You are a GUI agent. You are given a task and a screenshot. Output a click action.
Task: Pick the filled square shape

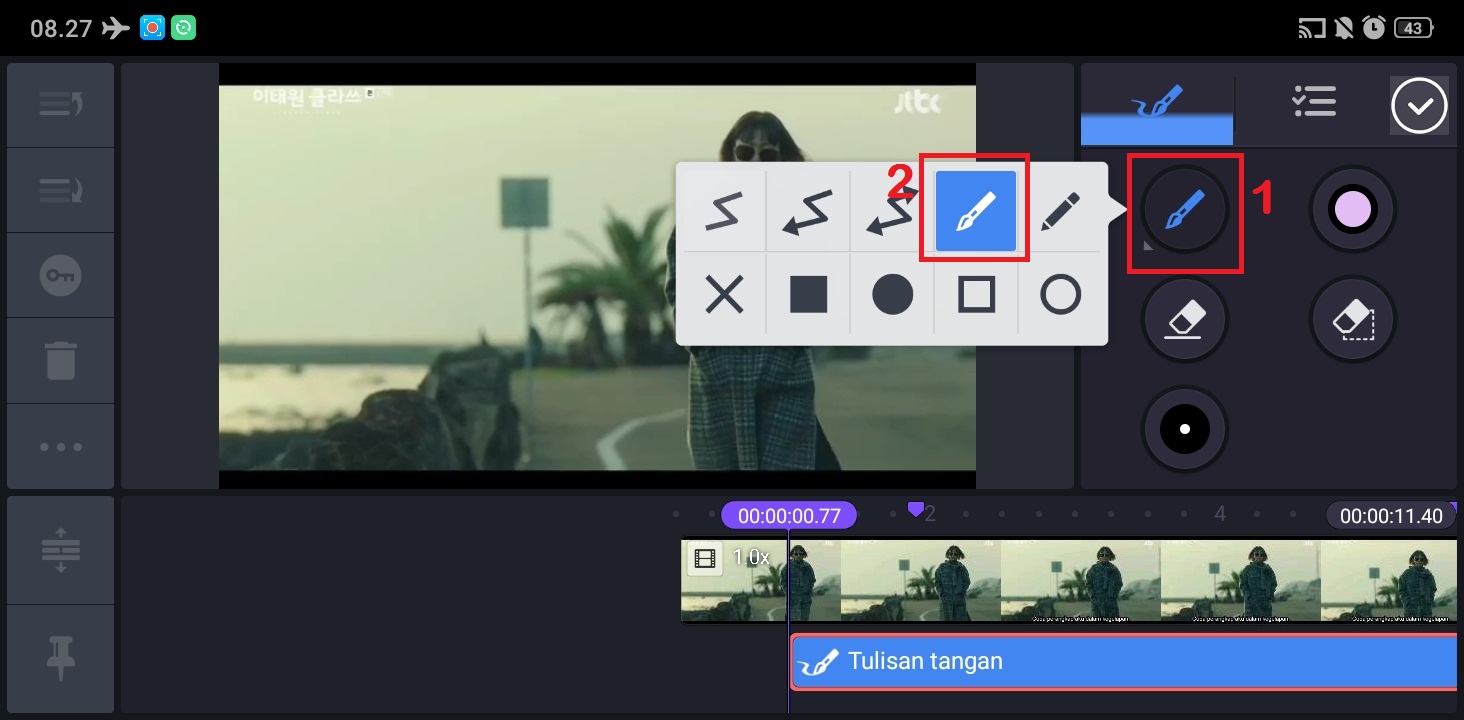tap(808, 295)
